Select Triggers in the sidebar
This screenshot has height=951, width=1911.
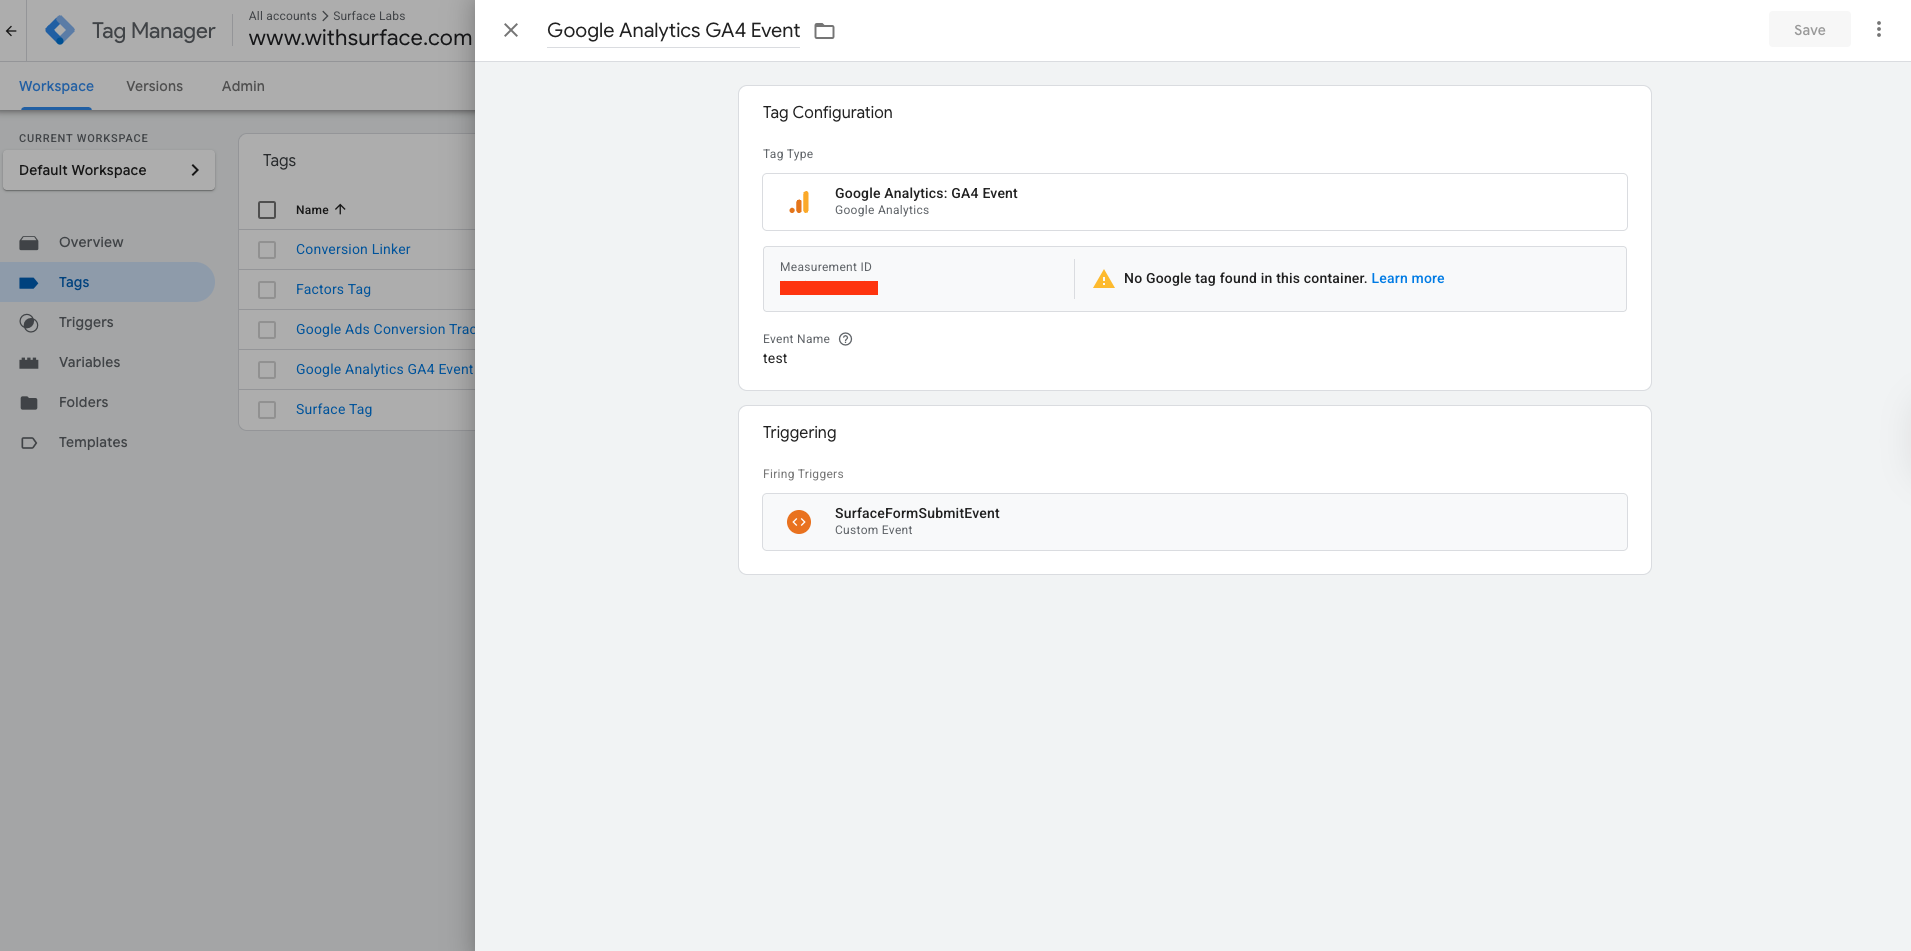[85, 322]
